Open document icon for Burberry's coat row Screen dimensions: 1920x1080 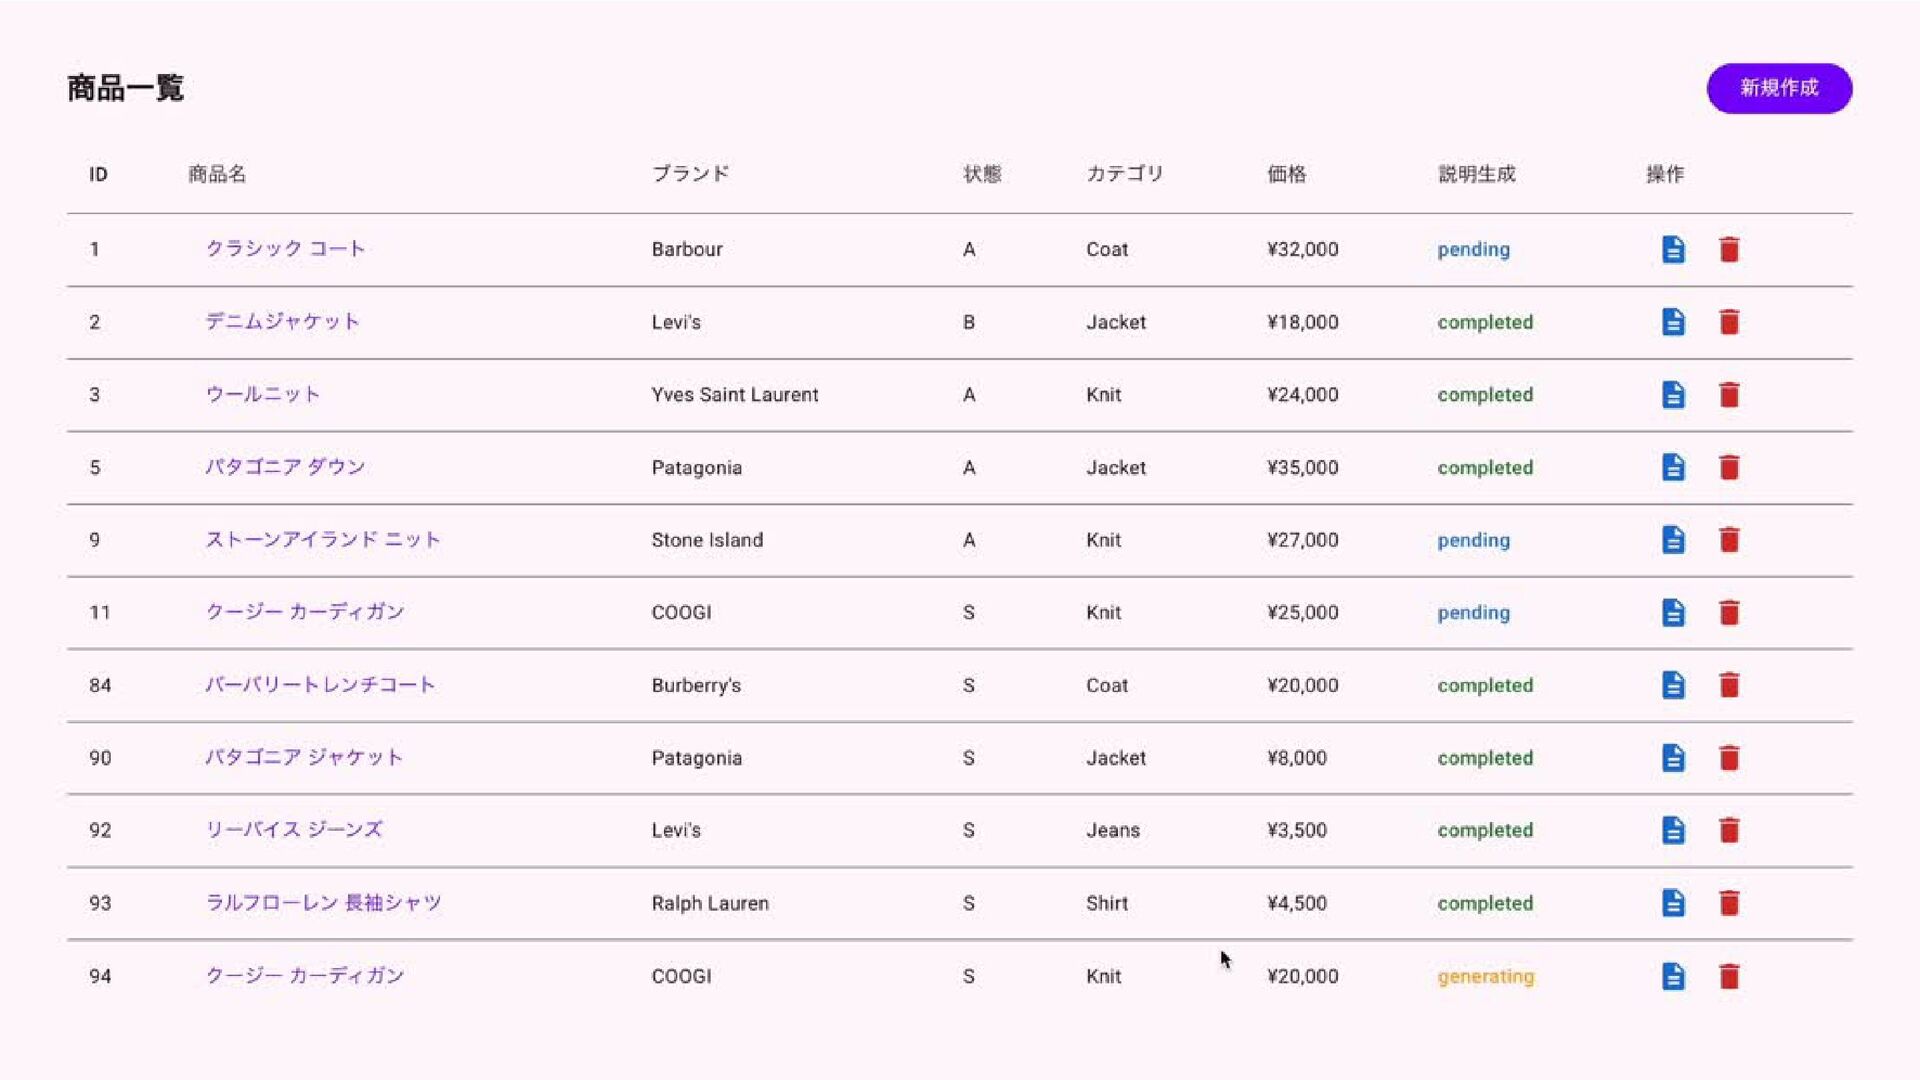pos(1673,685)
